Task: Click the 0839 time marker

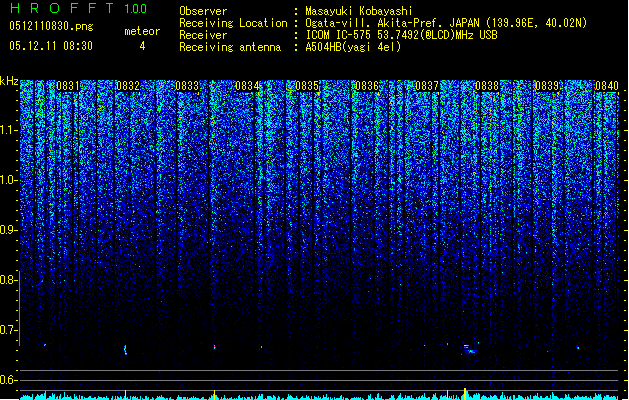Action: tap(547, 86)
